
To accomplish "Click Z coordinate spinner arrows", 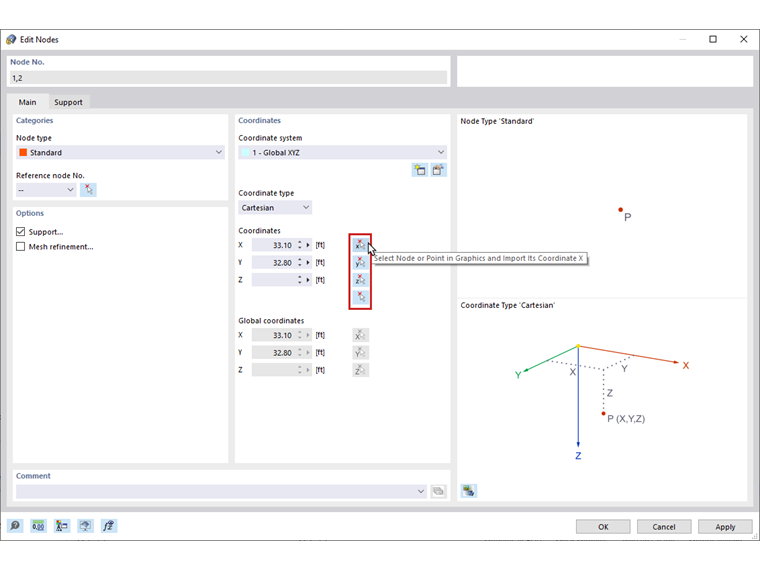I will [x=300, y=280].
